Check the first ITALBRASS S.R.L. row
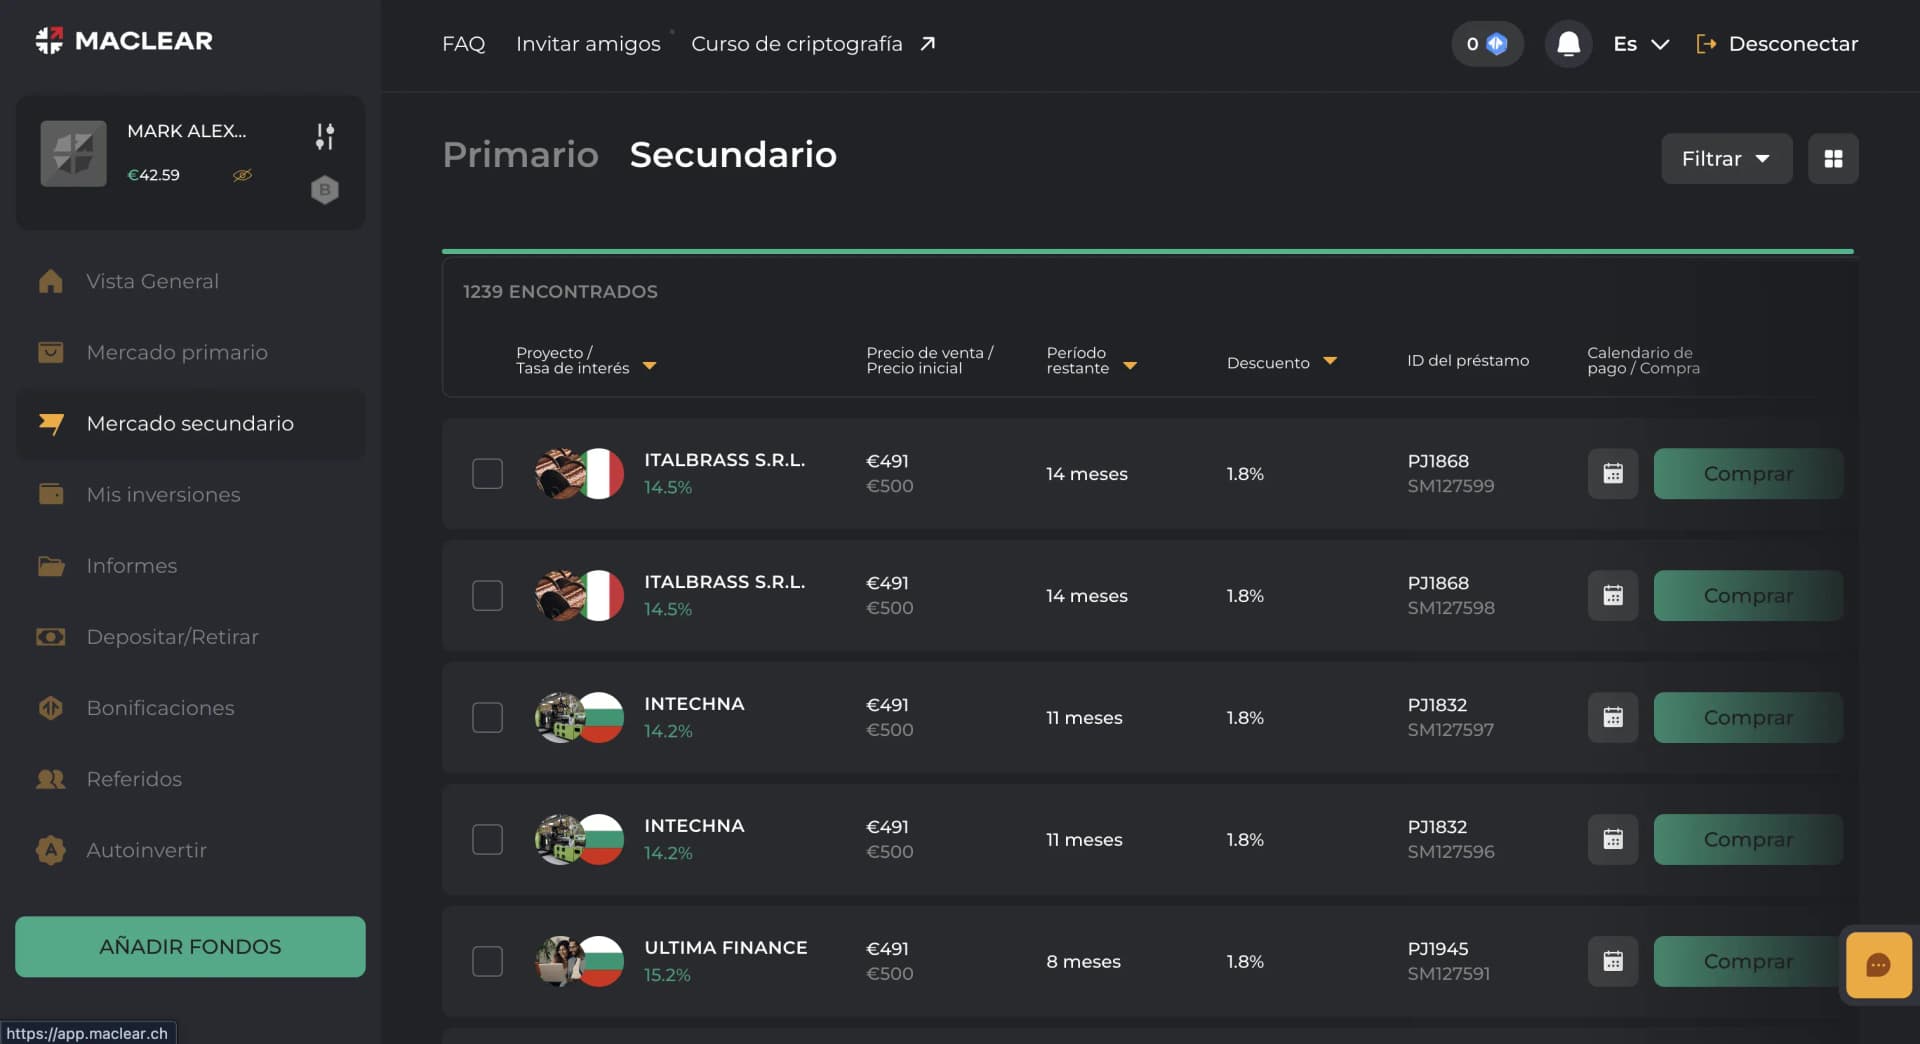Image resolution: width=1920 pixels, height=1044 pixels. pyautogui.click(x=487, y=474)
